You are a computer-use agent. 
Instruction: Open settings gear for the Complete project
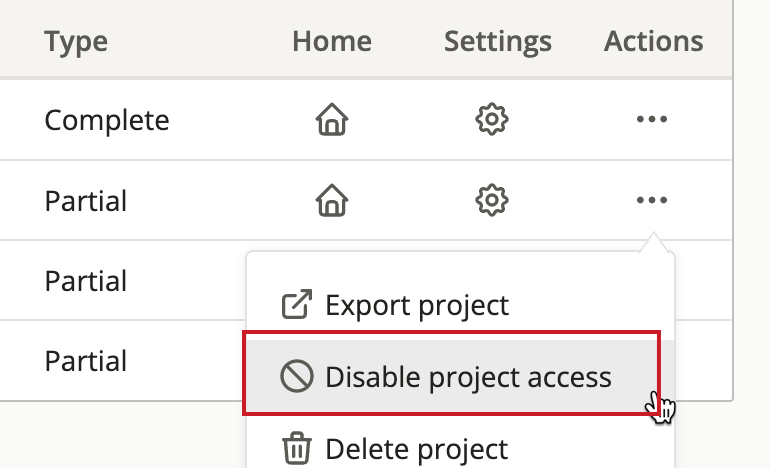click(x=492, y=119)
